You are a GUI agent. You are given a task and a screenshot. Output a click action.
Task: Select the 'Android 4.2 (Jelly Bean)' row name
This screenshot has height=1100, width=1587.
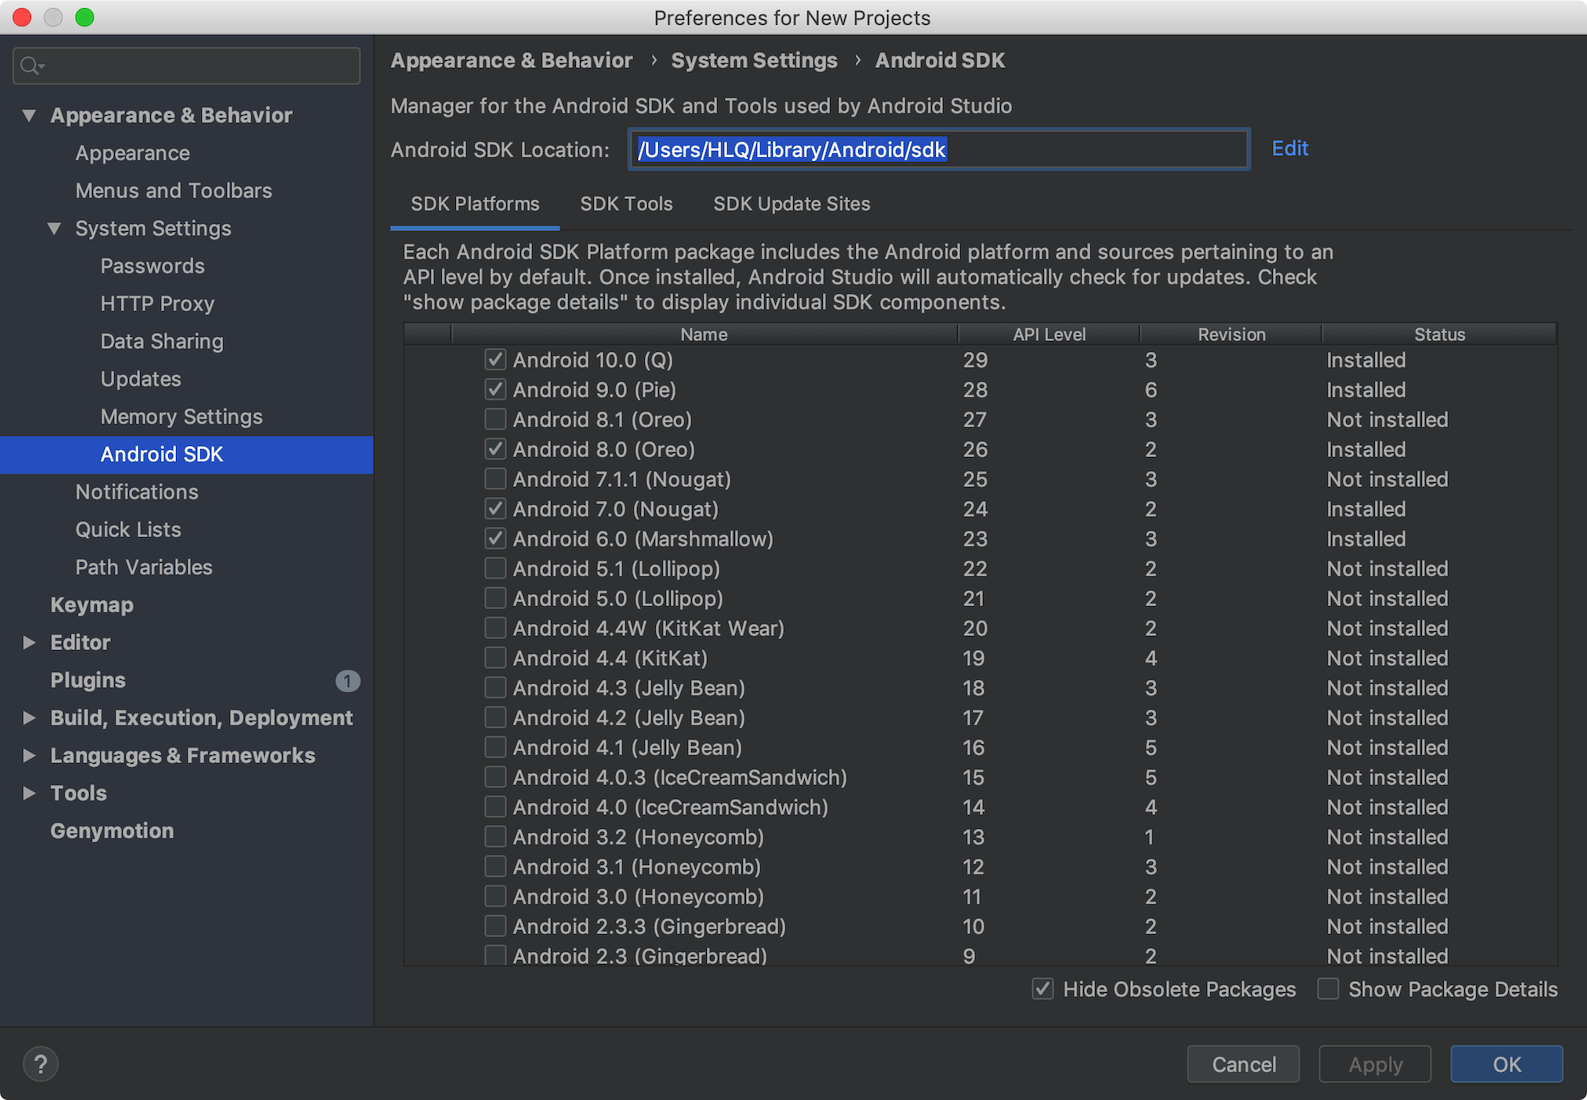(629, 718)
